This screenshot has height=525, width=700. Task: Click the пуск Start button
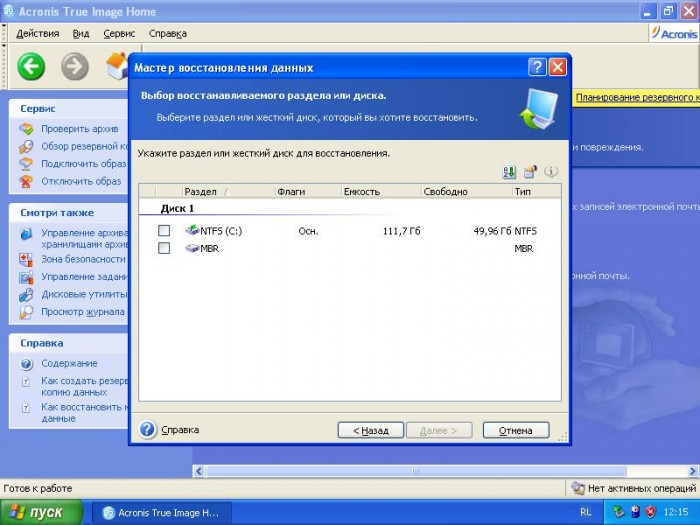point(42,512)
